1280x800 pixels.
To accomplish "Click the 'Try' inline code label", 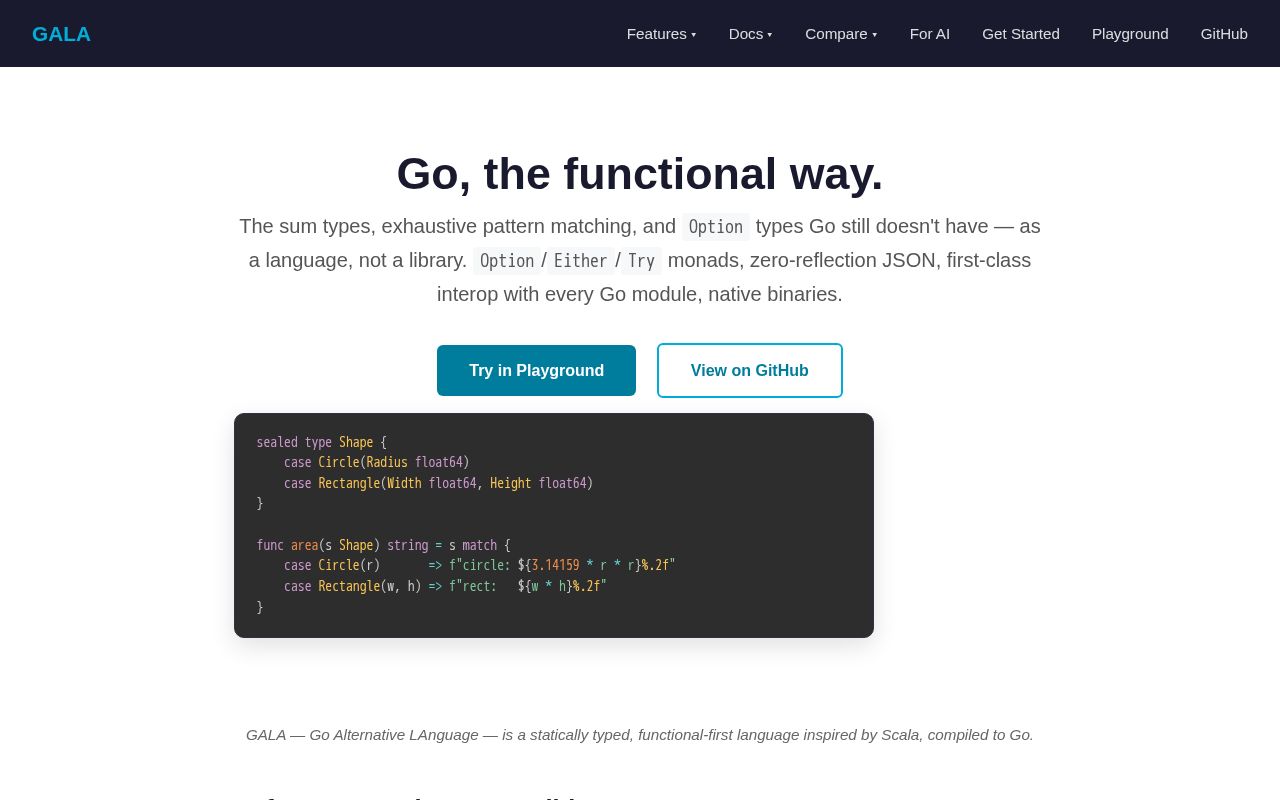I will point(641,261).
